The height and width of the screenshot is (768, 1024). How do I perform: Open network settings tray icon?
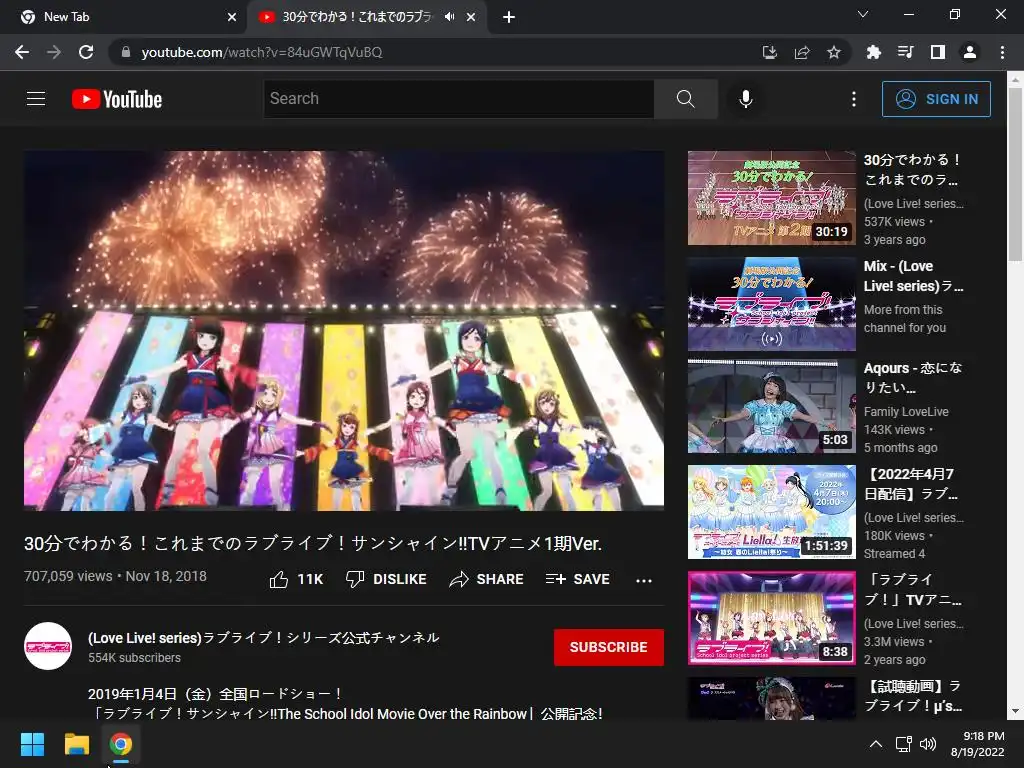903,744
